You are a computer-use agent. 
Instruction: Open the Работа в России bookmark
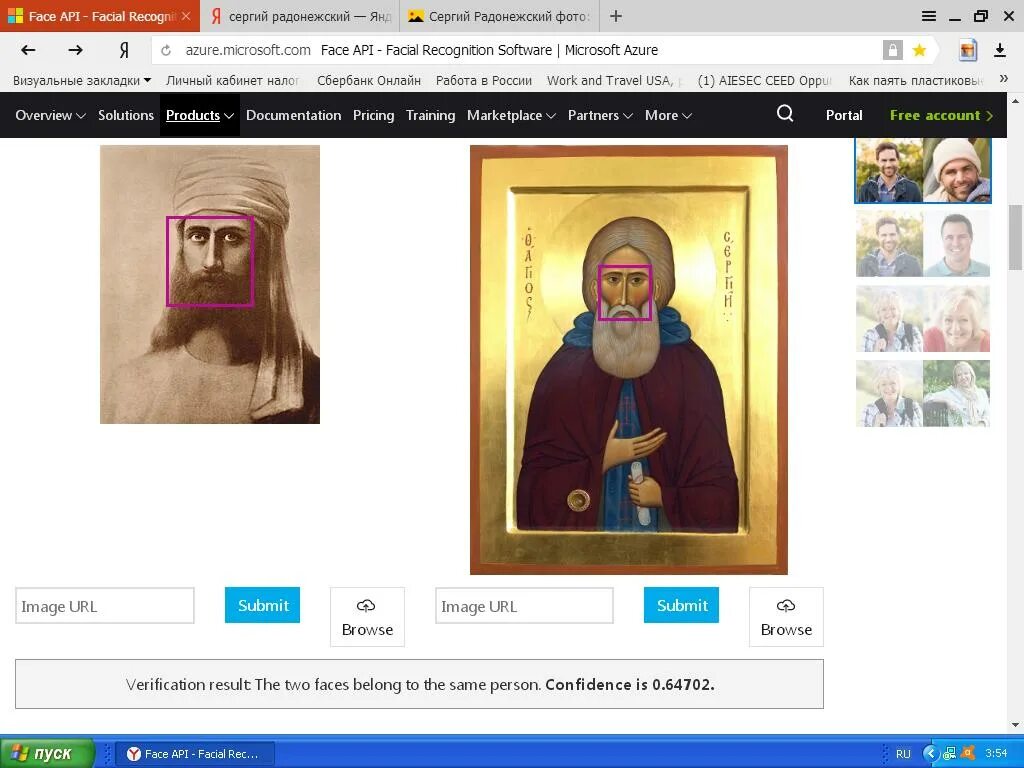coord(484,80)
